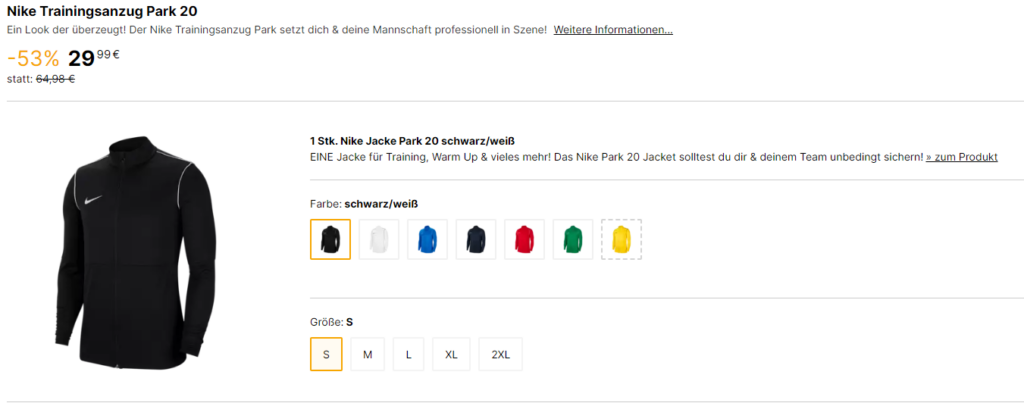Choose the white jacket color option
1024x403 pixels.
coord(379,239)
